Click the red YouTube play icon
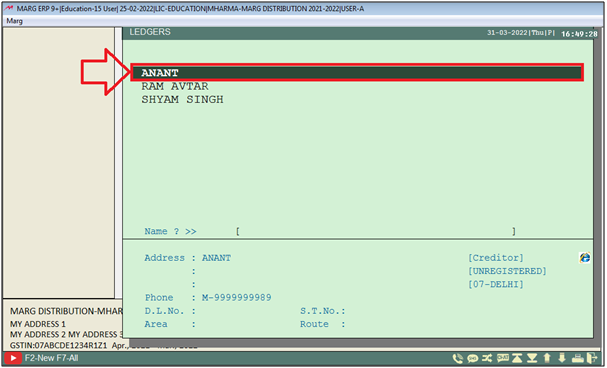The image size is (607, 368). [12, 358]
